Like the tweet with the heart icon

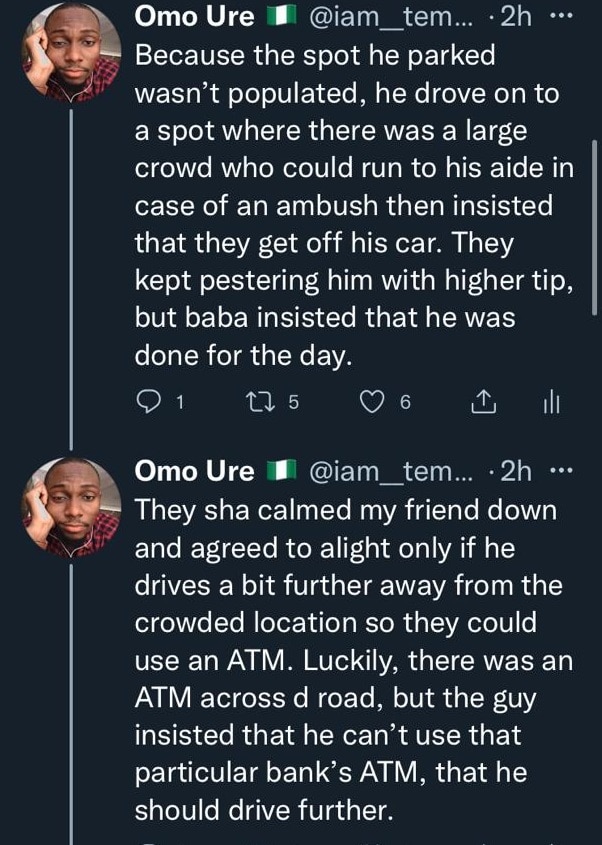coord(371,402)
